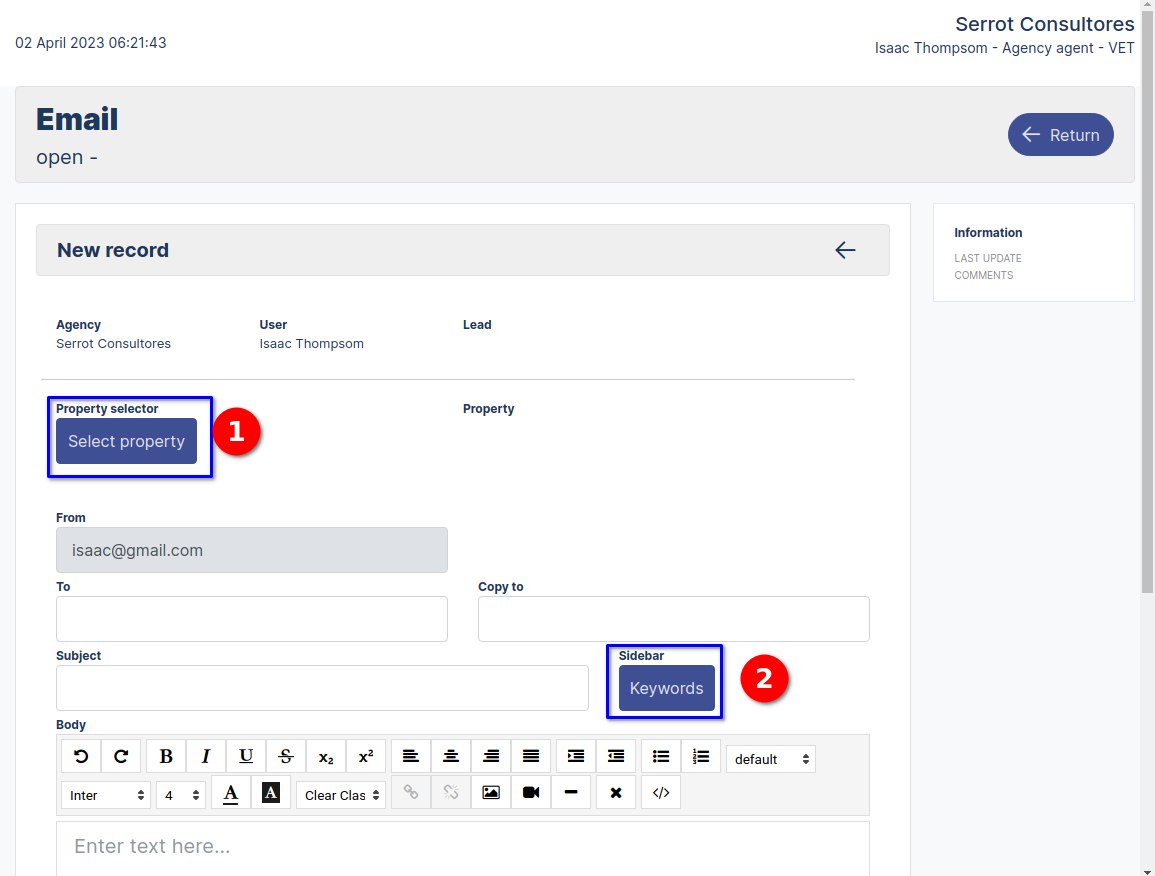1155x876 pixels.
Task: Toggle the unordered bullet list
Action: [x=661, y=756]
